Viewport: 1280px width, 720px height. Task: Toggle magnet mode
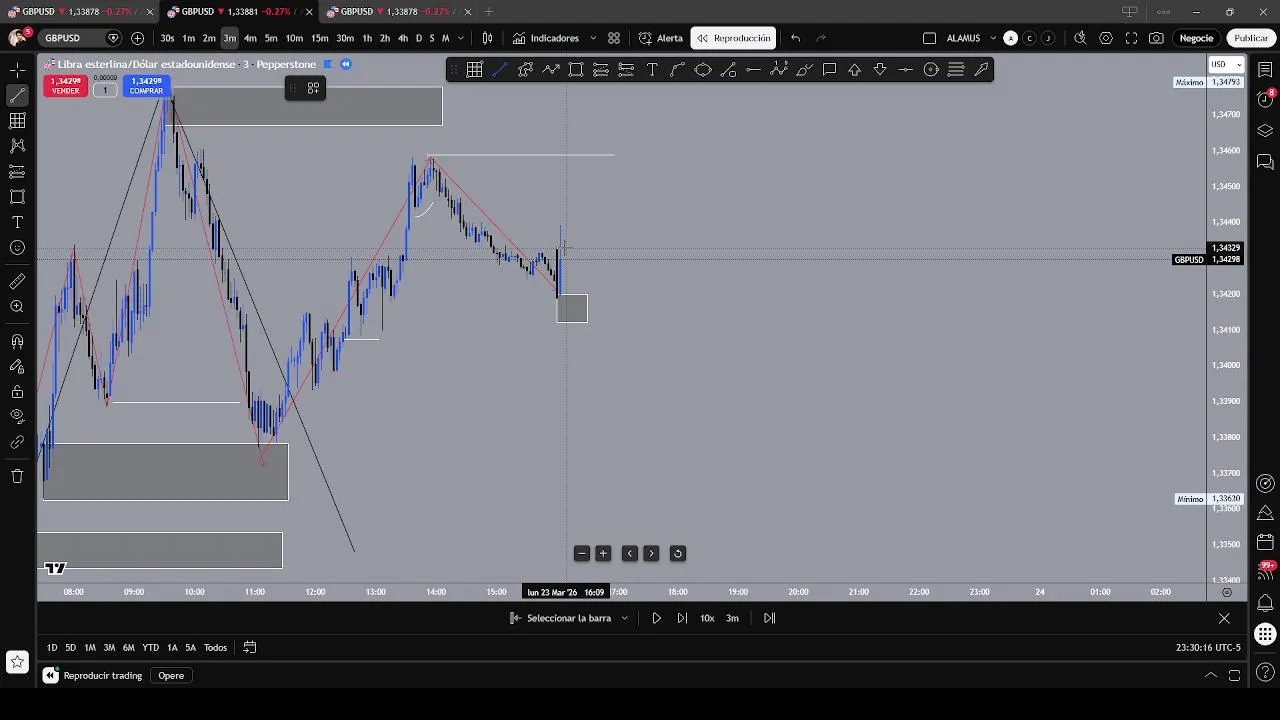click(x=17, y=341)
